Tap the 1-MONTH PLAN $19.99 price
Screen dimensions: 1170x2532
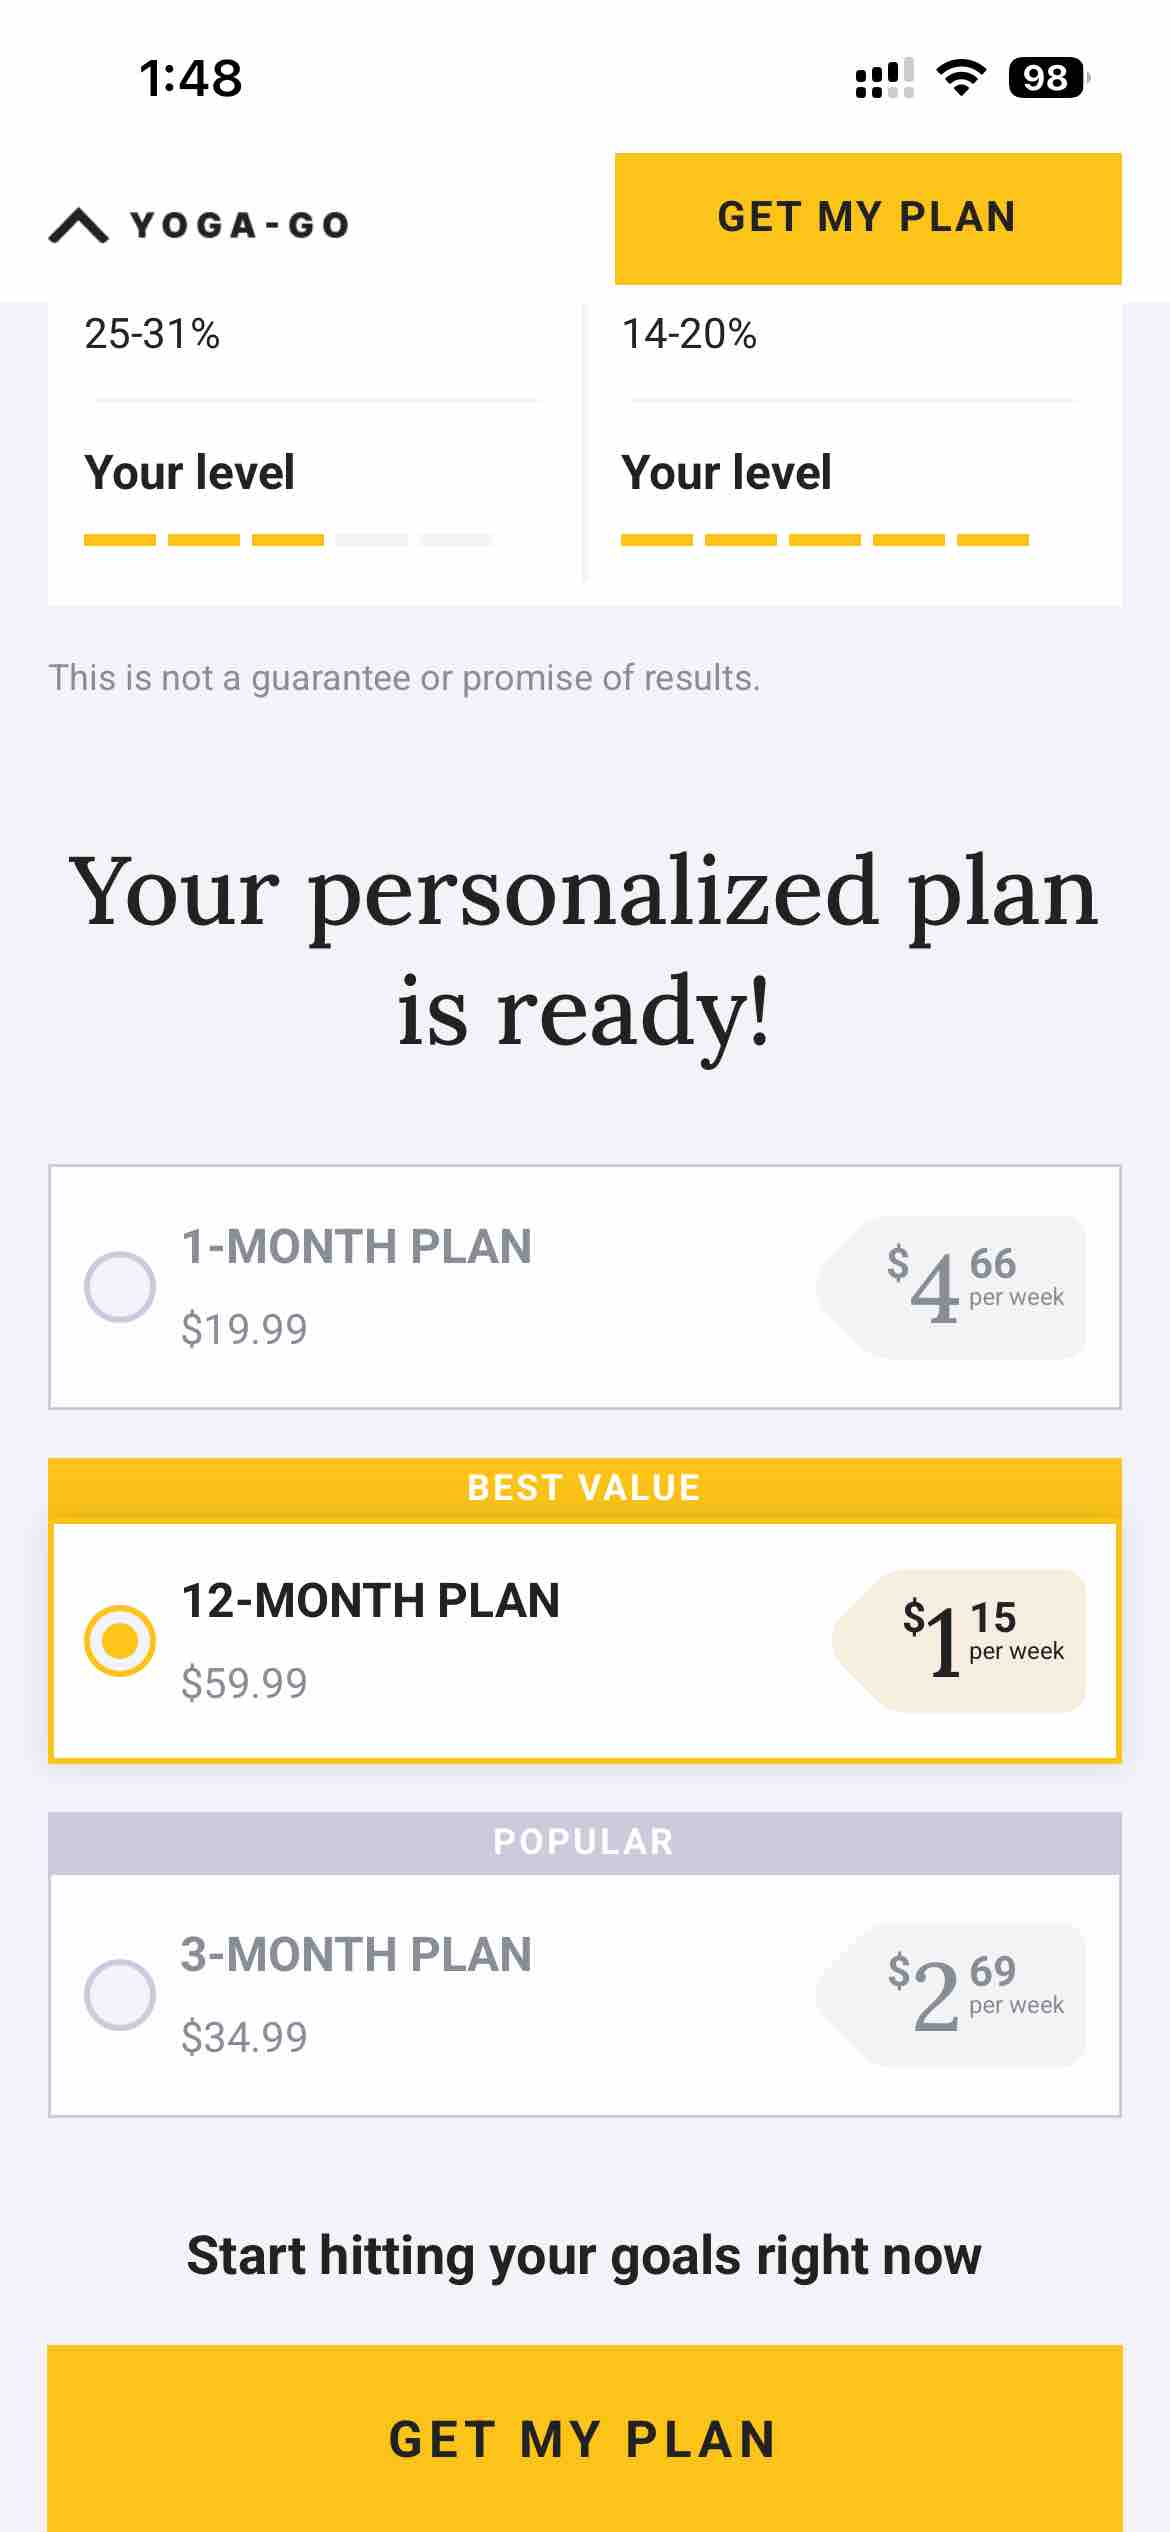[x=244, y=1330]
